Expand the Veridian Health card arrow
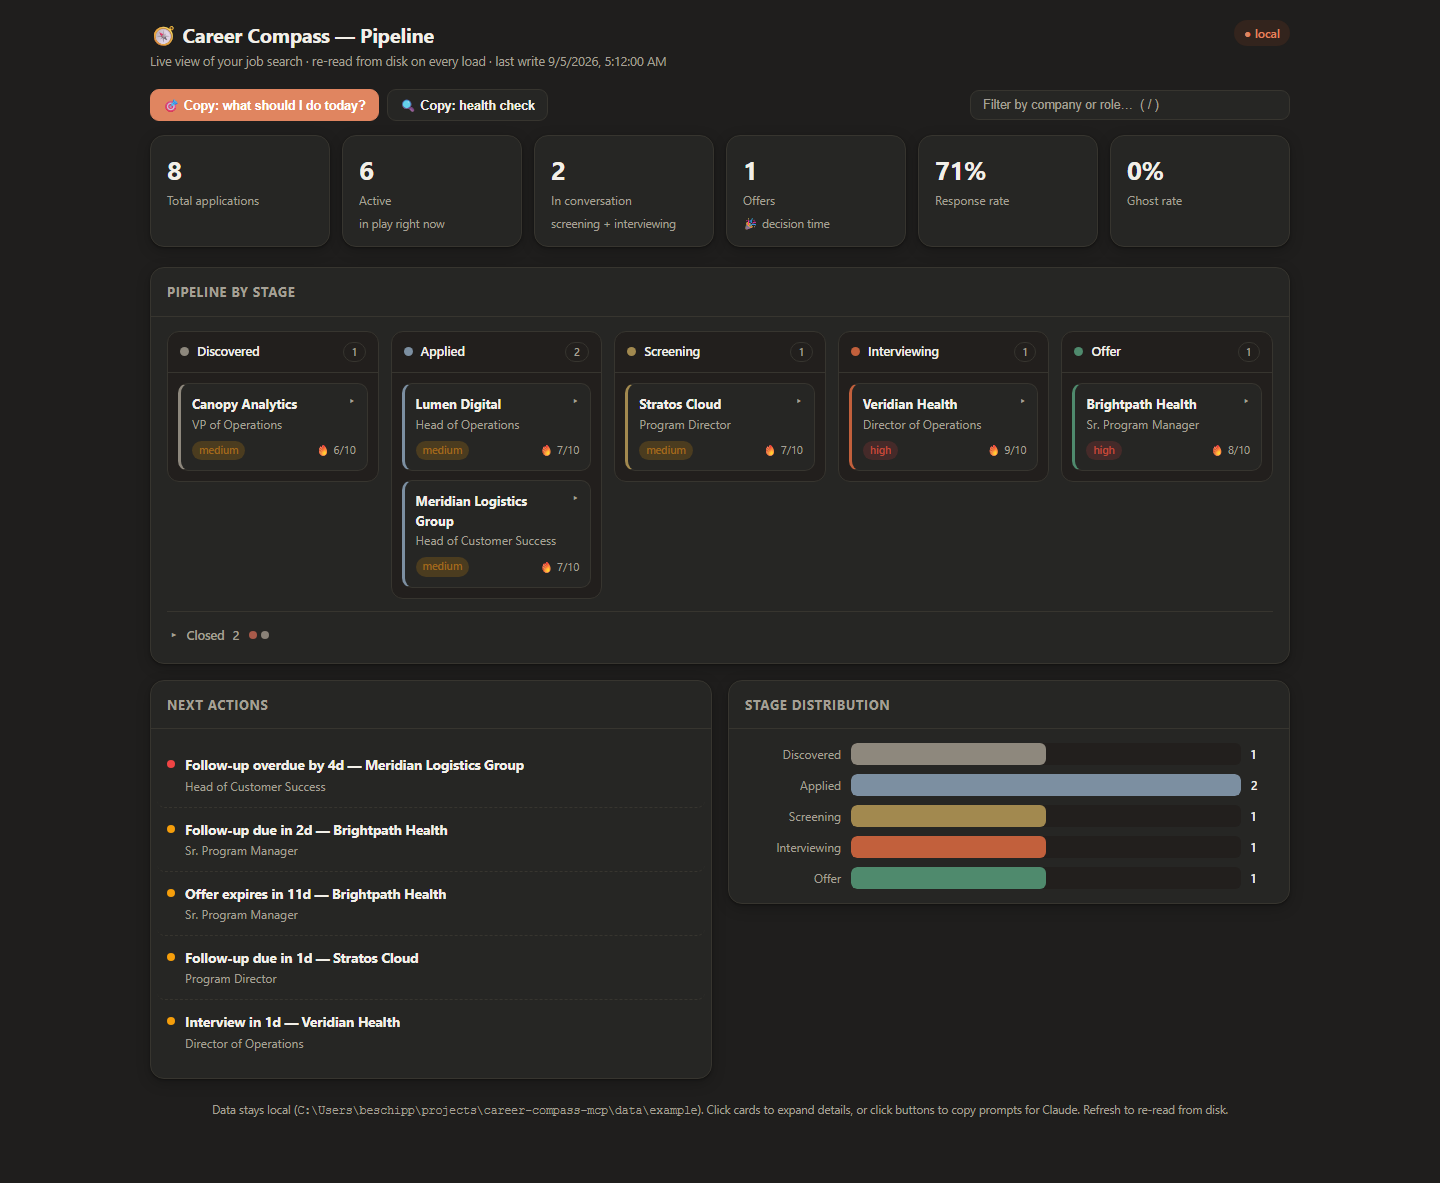 tap(1022, 401)
